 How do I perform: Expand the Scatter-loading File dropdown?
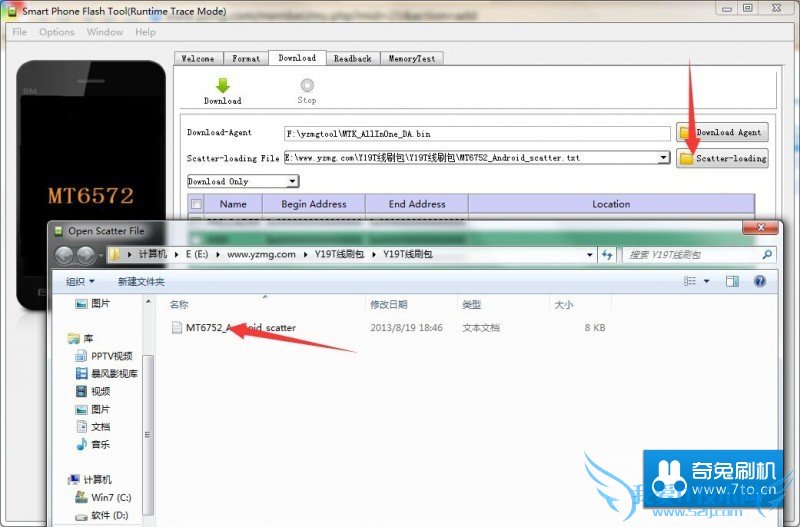pos(663,157)
